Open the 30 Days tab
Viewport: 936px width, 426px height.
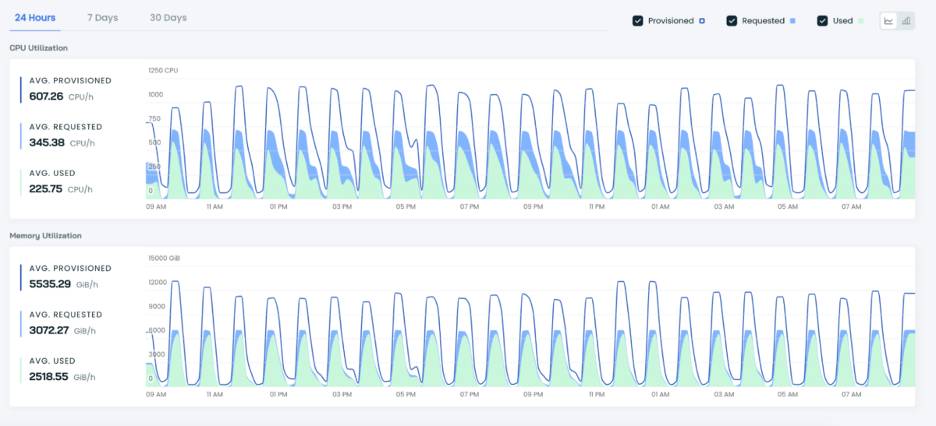[x=168, y=18]
